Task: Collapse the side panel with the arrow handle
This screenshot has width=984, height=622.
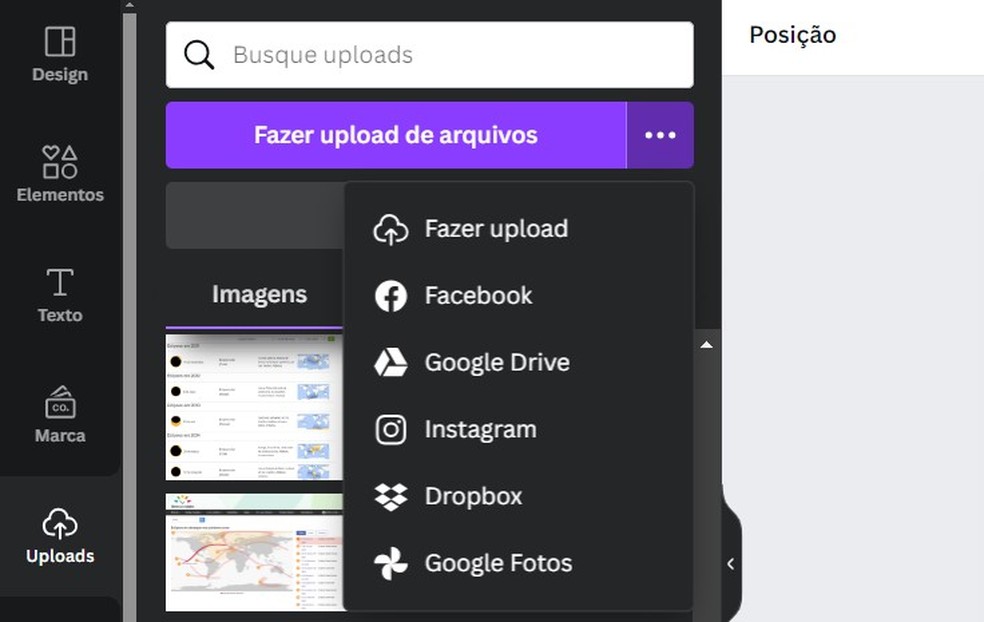Action: [x=730, y=564]
